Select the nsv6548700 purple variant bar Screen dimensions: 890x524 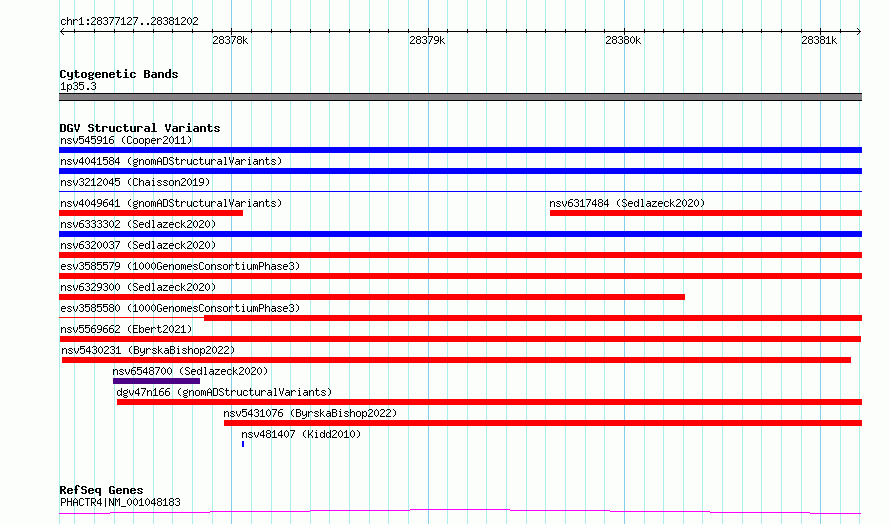tap(156, 381)
